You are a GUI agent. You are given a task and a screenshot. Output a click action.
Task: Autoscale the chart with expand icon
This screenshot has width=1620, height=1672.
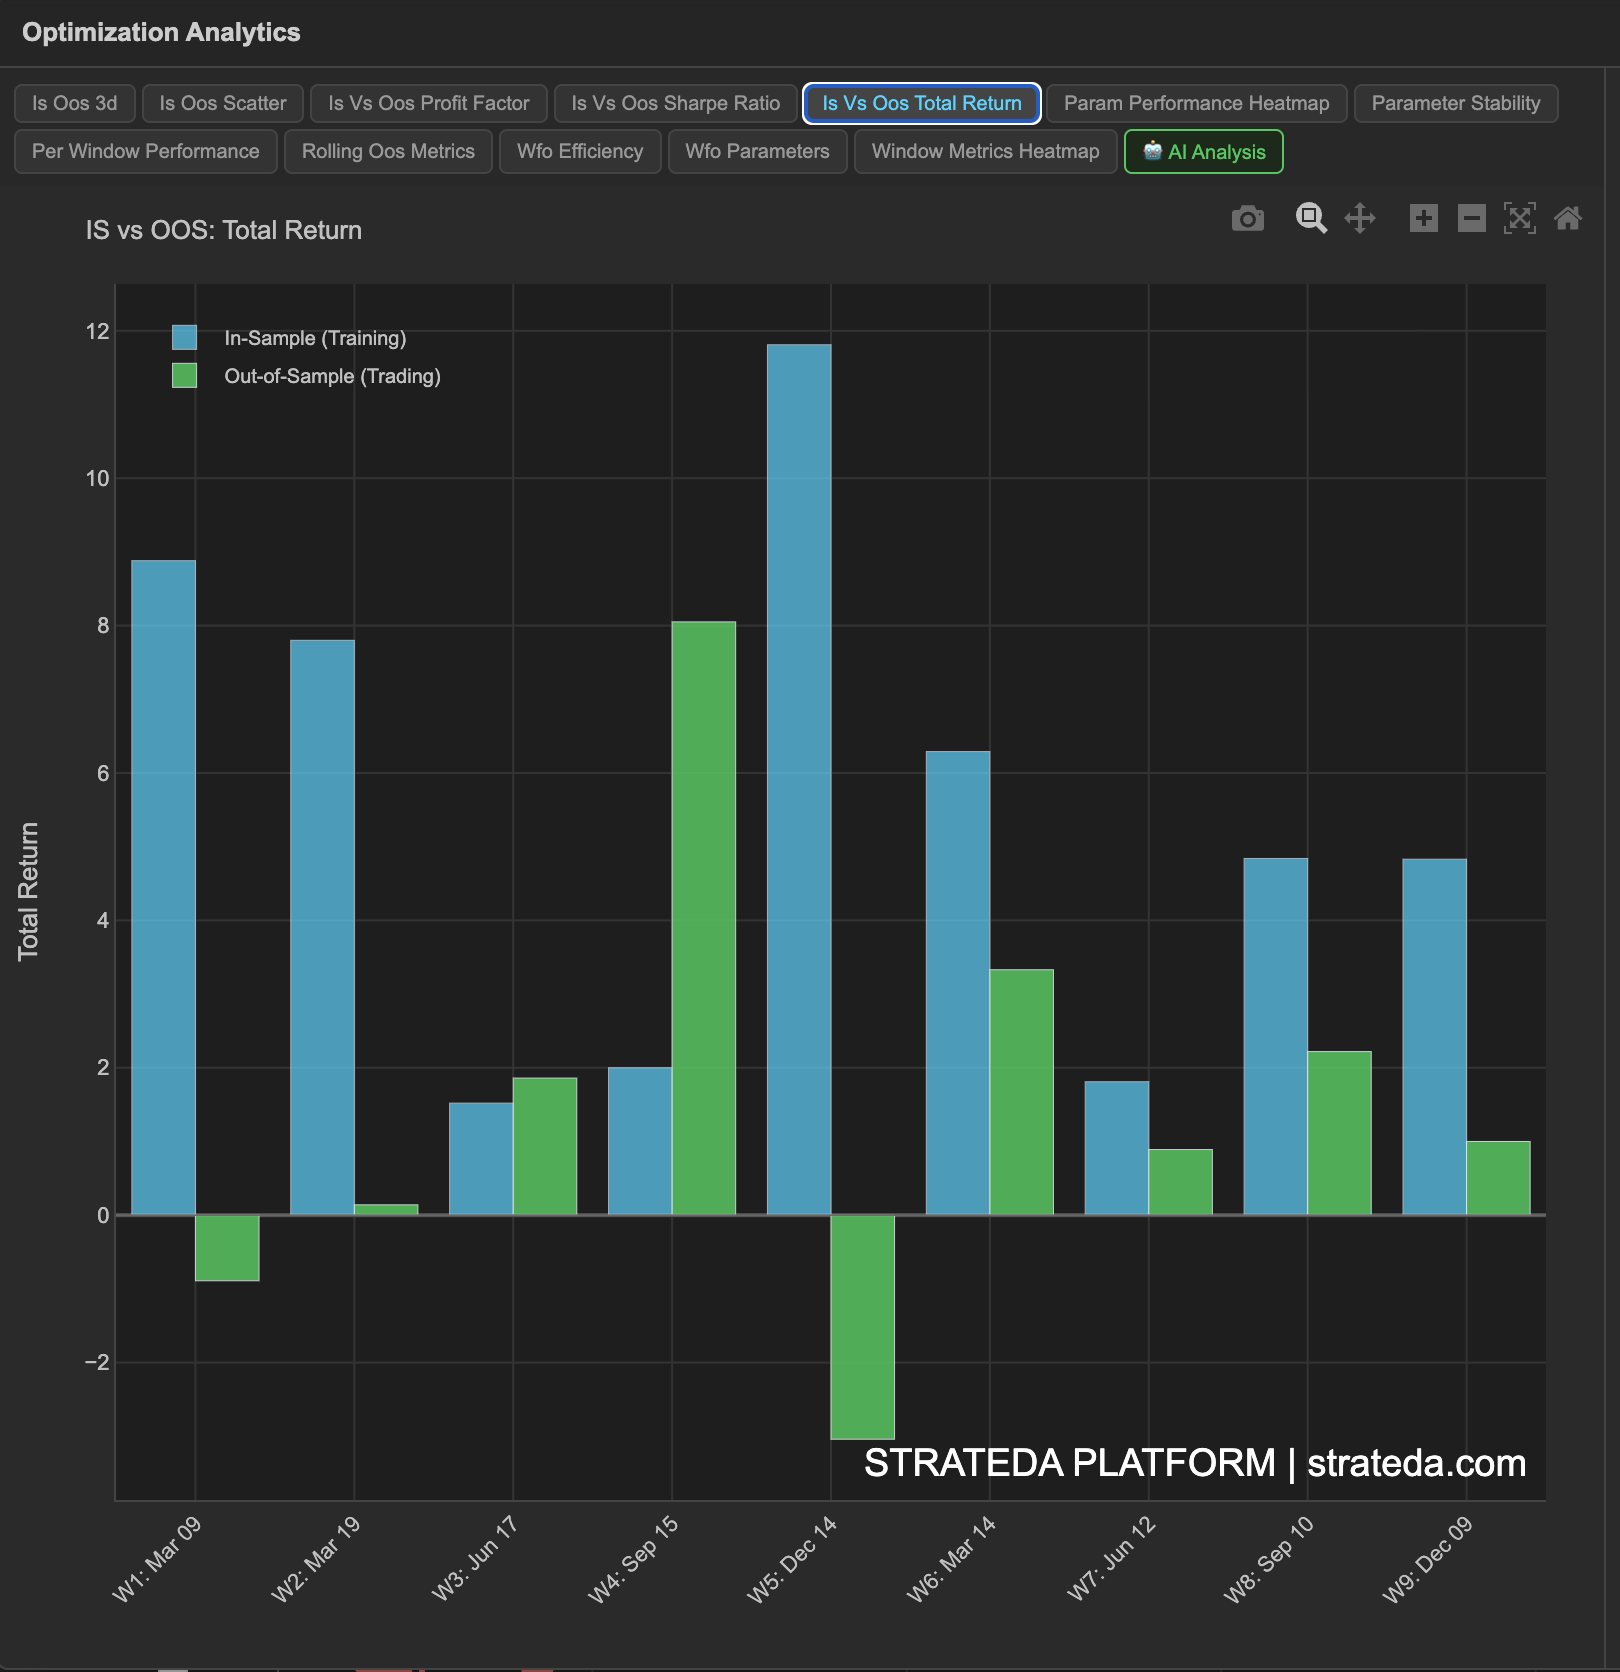1521,218
